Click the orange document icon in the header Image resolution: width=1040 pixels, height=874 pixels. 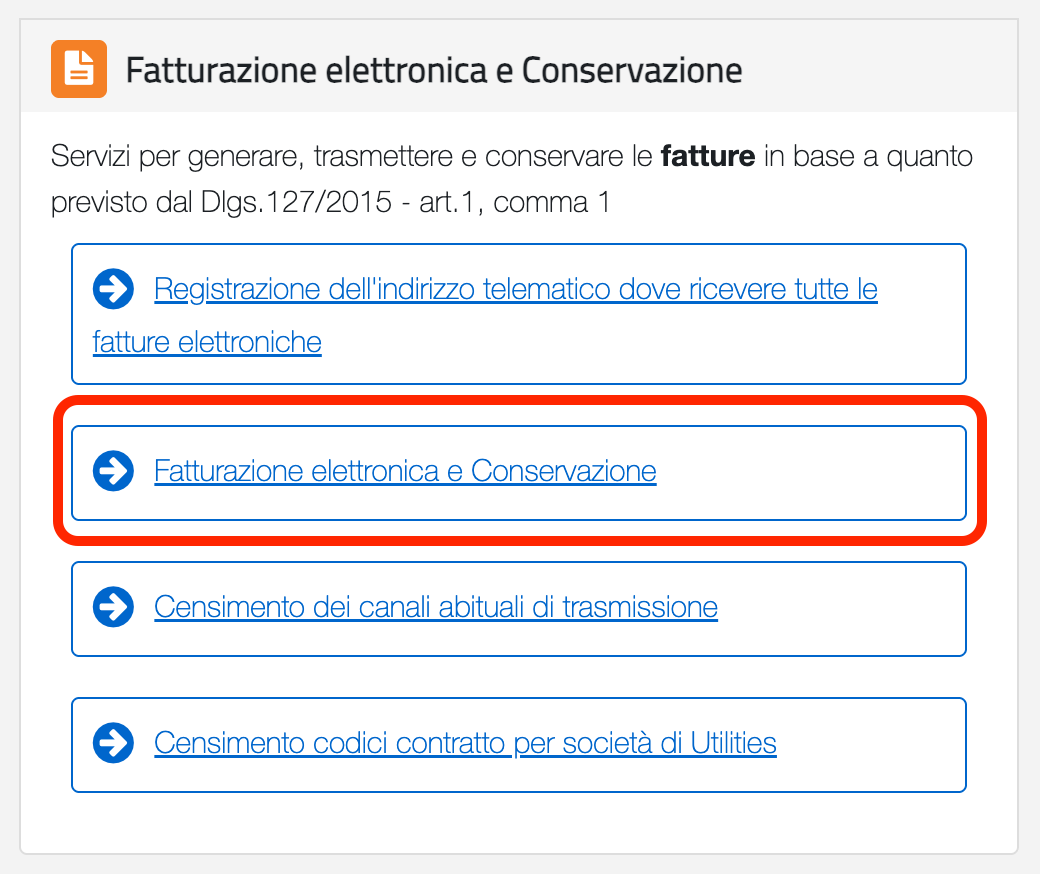76,69
